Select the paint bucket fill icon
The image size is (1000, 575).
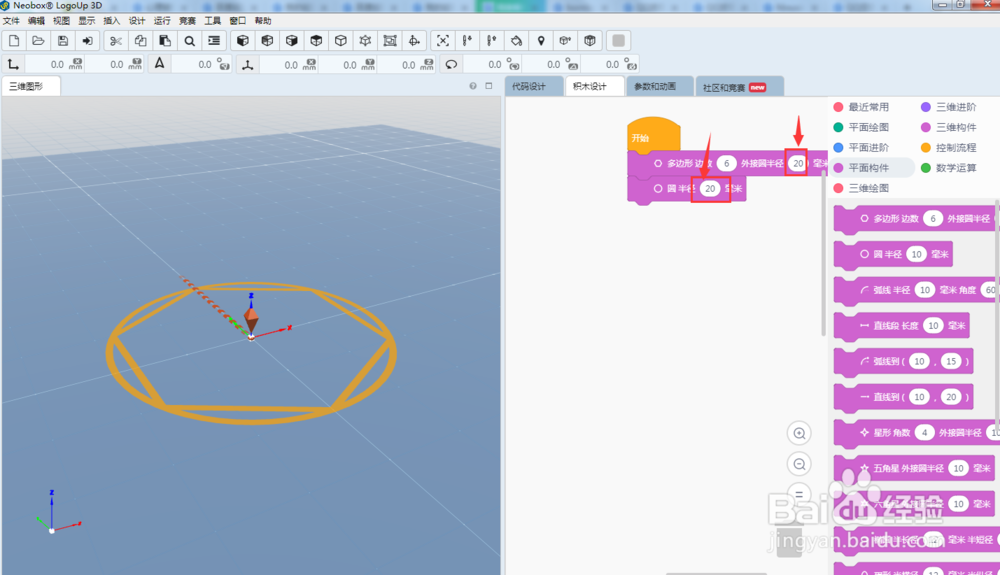tap(516, 41)
